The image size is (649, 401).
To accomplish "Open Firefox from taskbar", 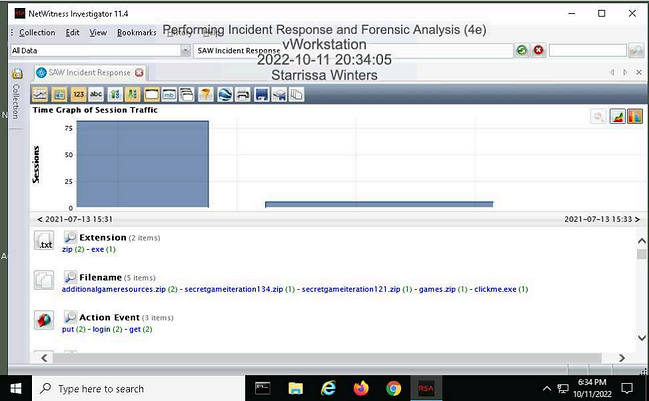I will (x=361, y=388).
